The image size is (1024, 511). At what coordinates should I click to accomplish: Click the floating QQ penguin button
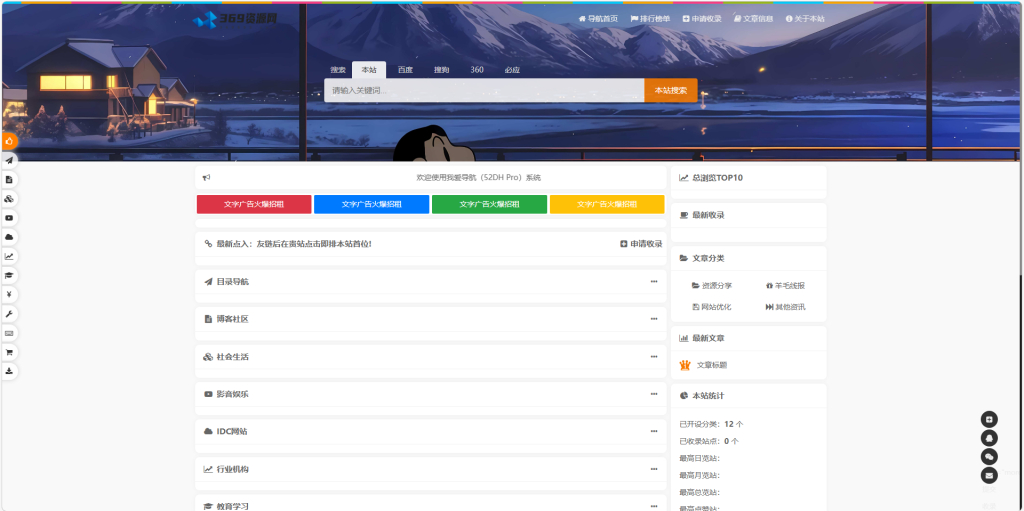(x=989, y=438)
